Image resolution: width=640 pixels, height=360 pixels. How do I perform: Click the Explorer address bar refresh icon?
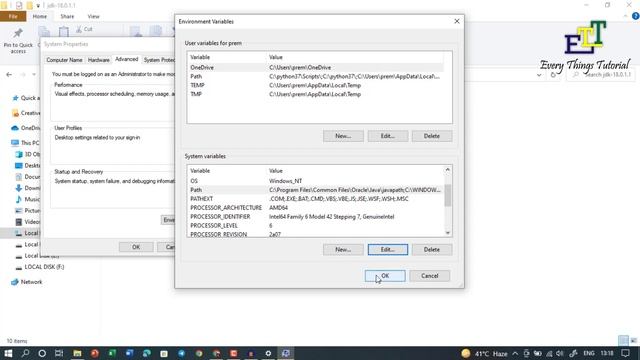click(x=553, y=75)
